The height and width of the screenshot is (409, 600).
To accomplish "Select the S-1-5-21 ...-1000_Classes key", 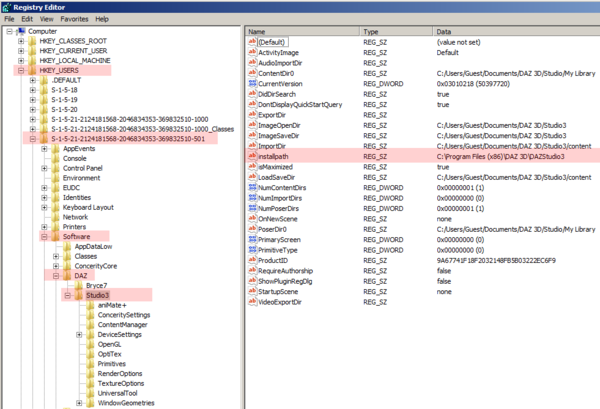I will pos(142,129).
